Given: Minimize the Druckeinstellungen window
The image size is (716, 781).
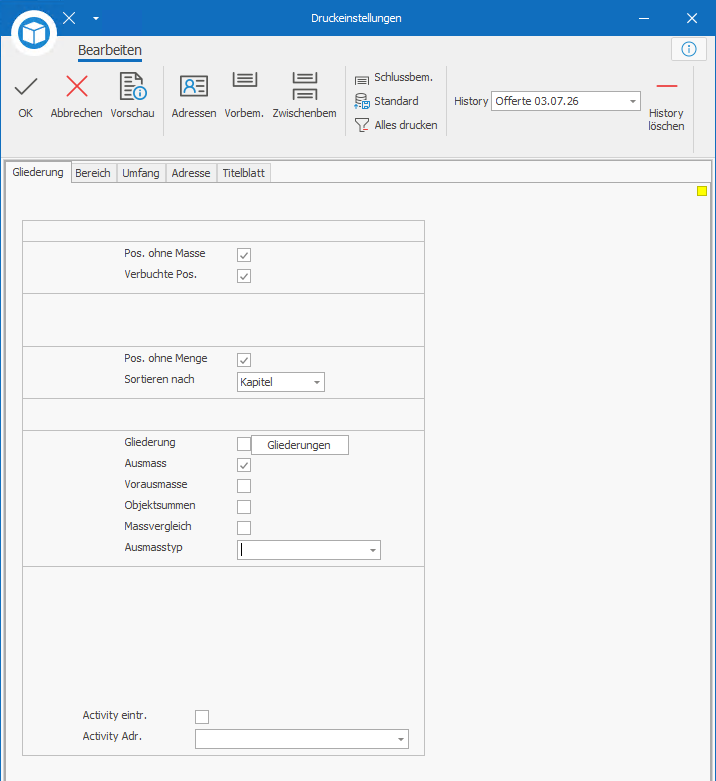Looking at the screenshot, I should [644, 18].
